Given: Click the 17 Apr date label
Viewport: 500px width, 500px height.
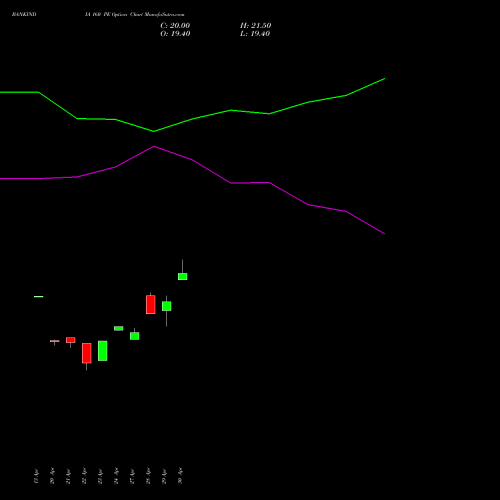Looking at the screenshot, I should pos(36,476).
